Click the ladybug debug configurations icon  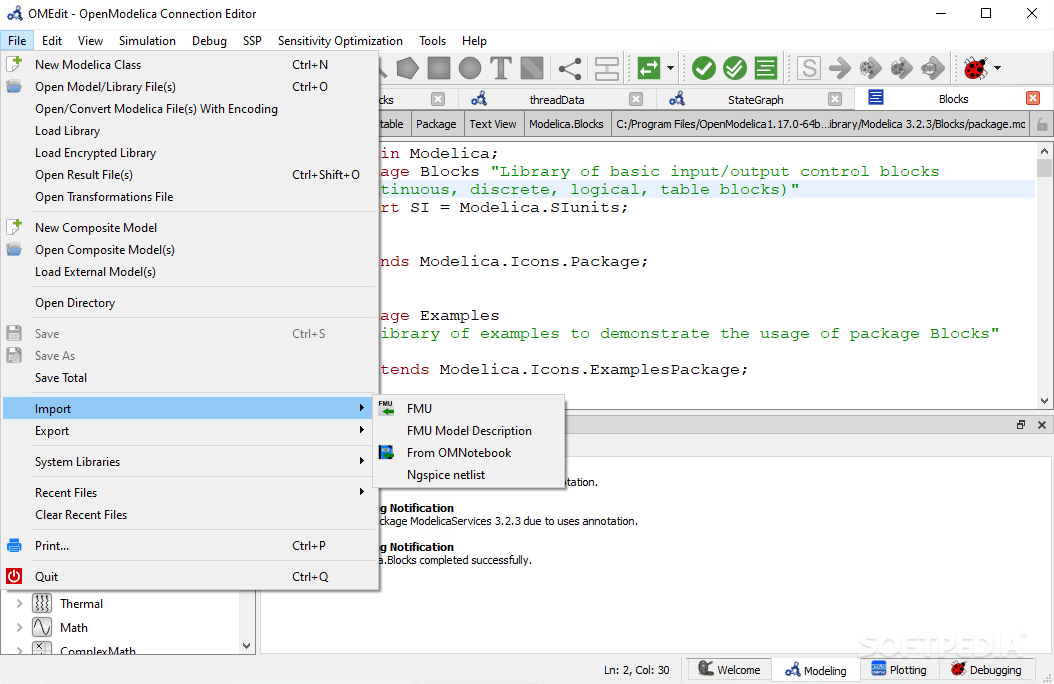click(975, 68)
